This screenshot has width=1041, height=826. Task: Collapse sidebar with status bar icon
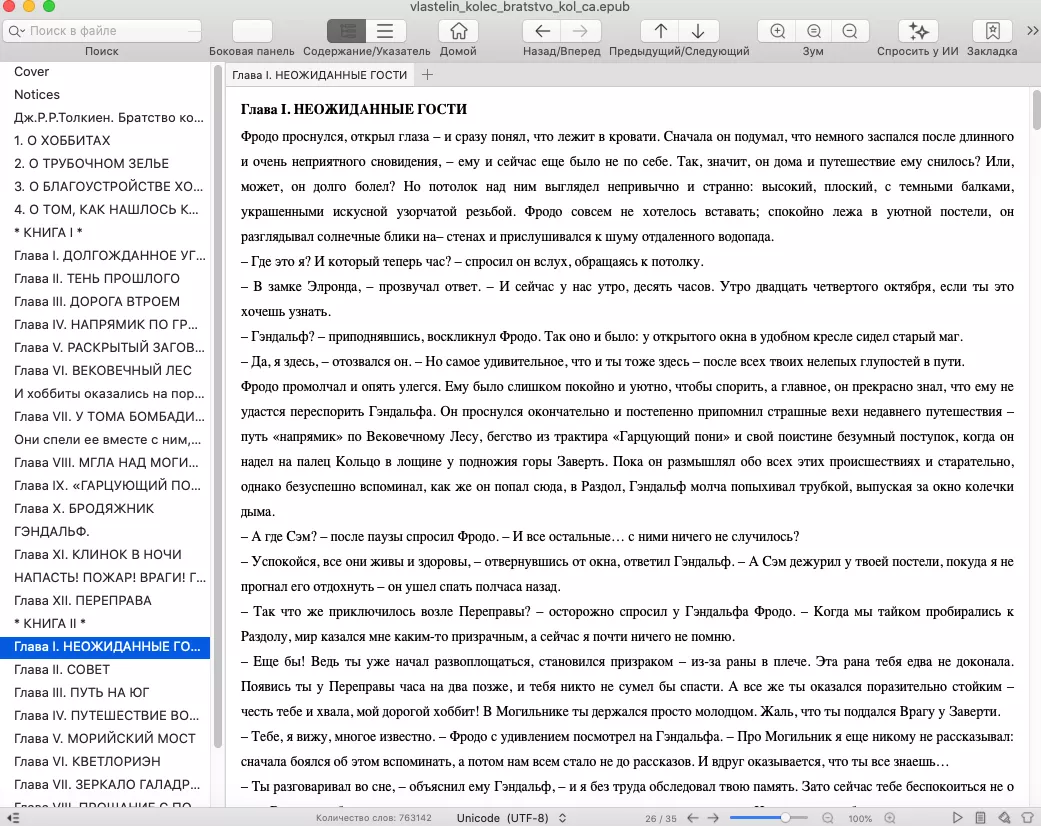[x=13, y=818]
